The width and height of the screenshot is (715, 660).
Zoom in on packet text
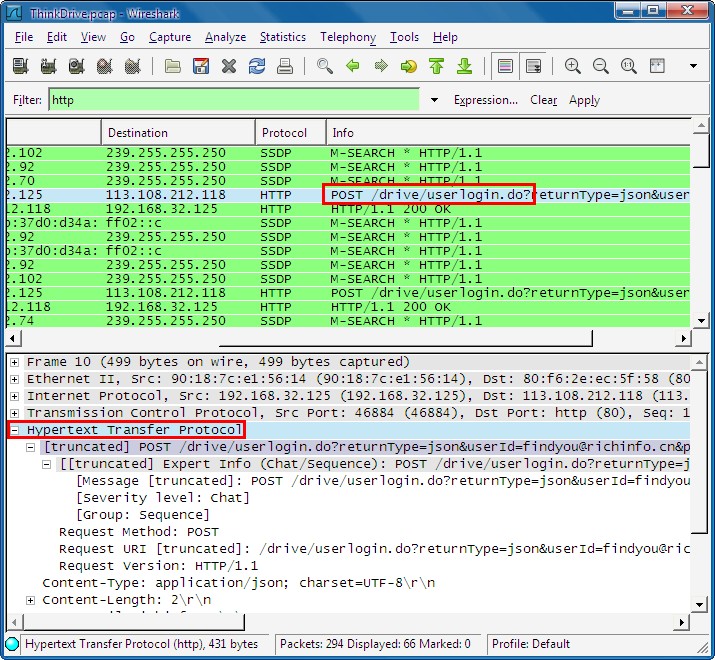572,66
